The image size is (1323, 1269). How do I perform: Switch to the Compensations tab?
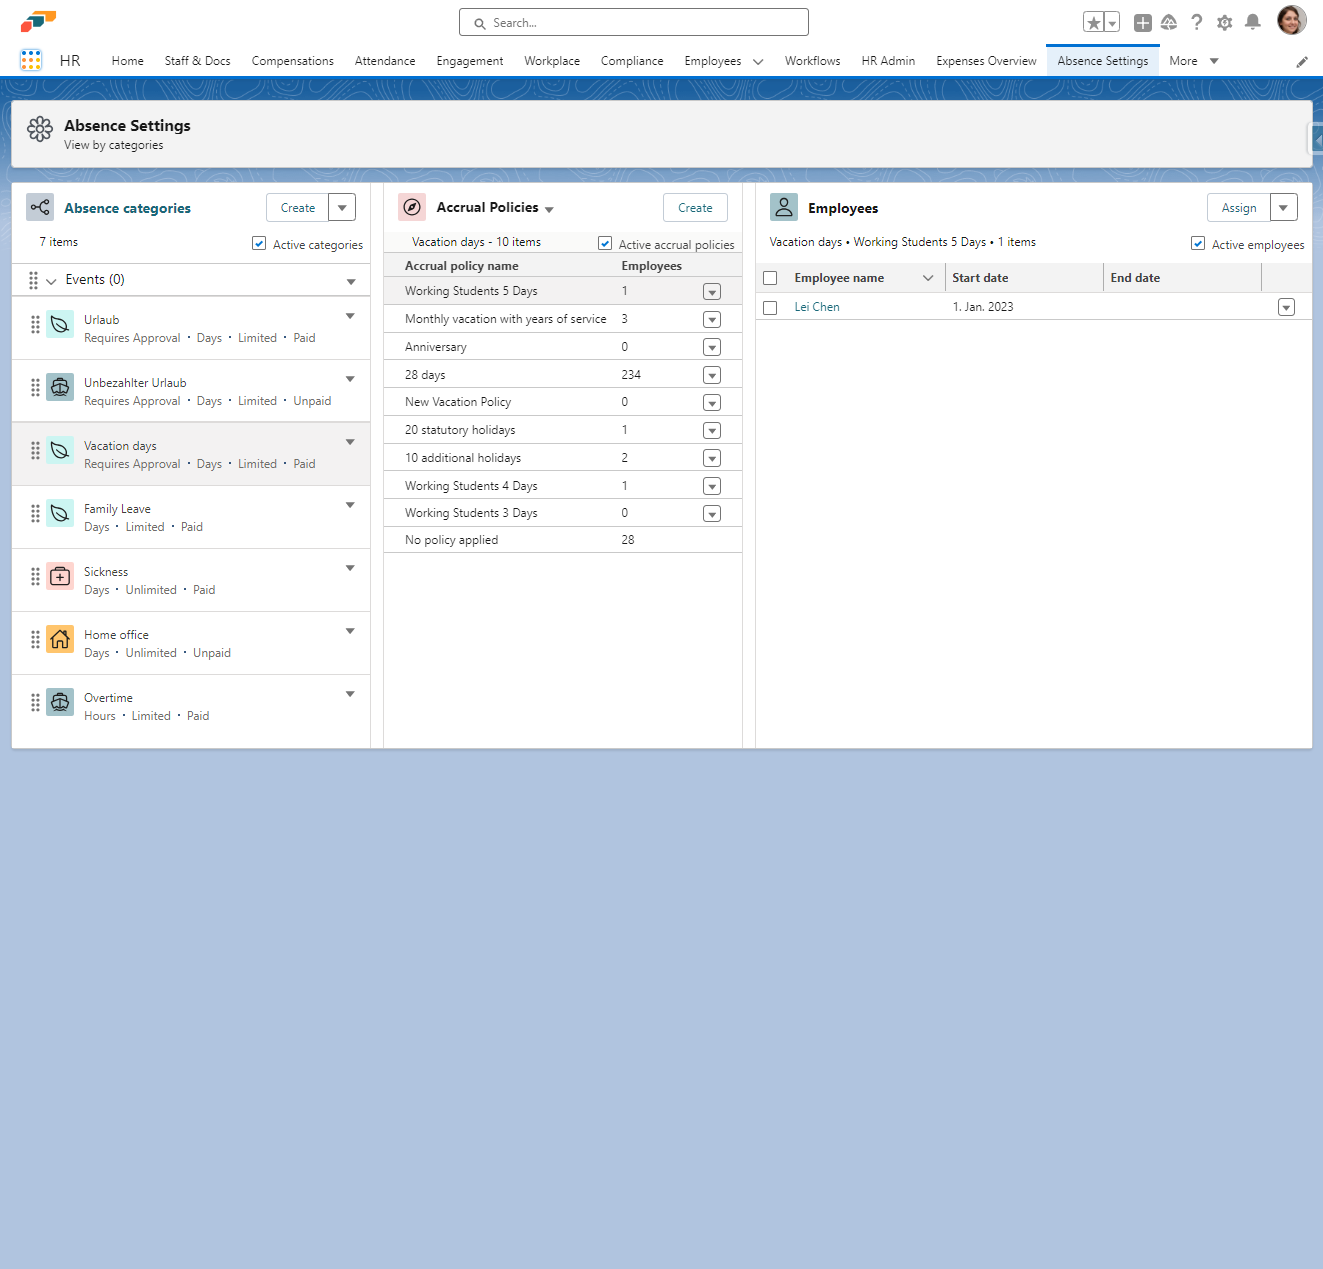click(x=292, y=61)
